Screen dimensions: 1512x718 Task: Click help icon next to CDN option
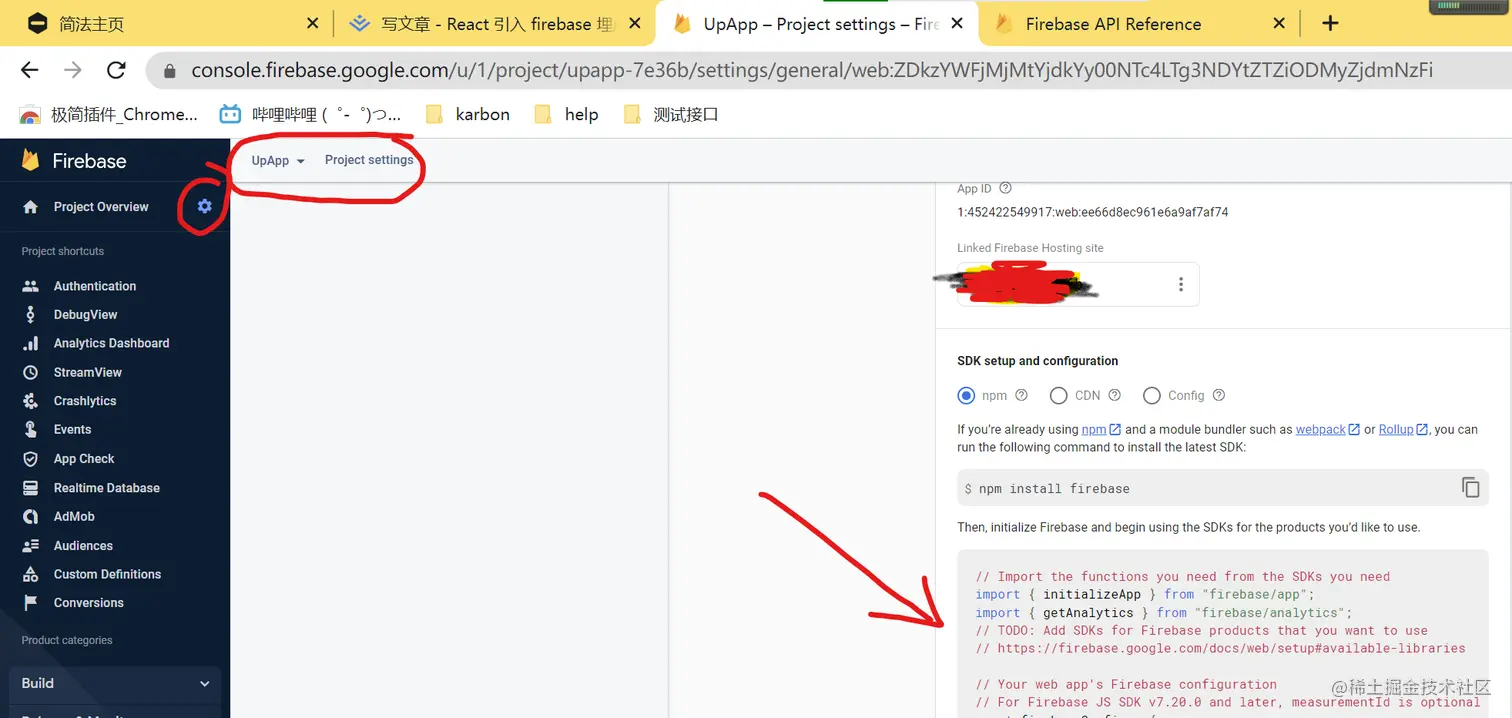point(1114,395)
